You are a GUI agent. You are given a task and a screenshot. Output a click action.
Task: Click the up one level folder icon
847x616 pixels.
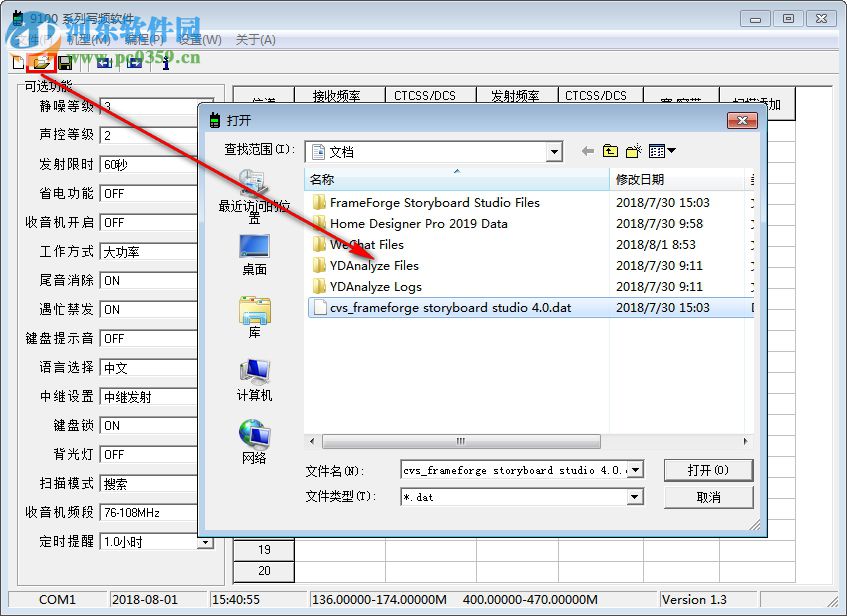point(610,151)
